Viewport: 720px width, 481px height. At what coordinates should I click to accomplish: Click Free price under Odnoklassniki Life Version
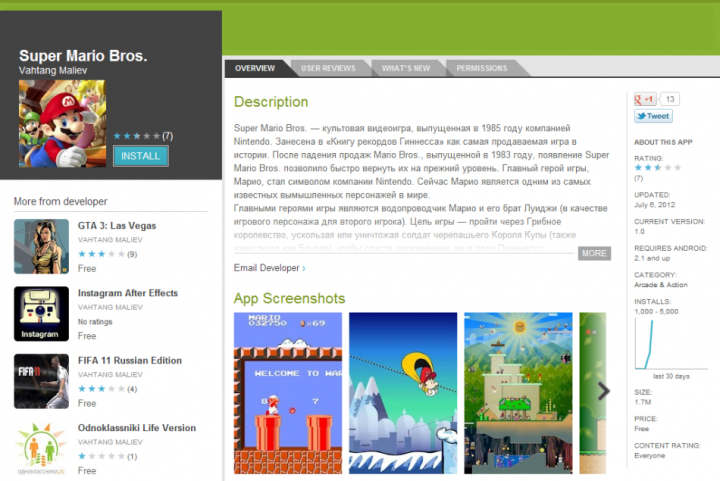coord(87,471)
